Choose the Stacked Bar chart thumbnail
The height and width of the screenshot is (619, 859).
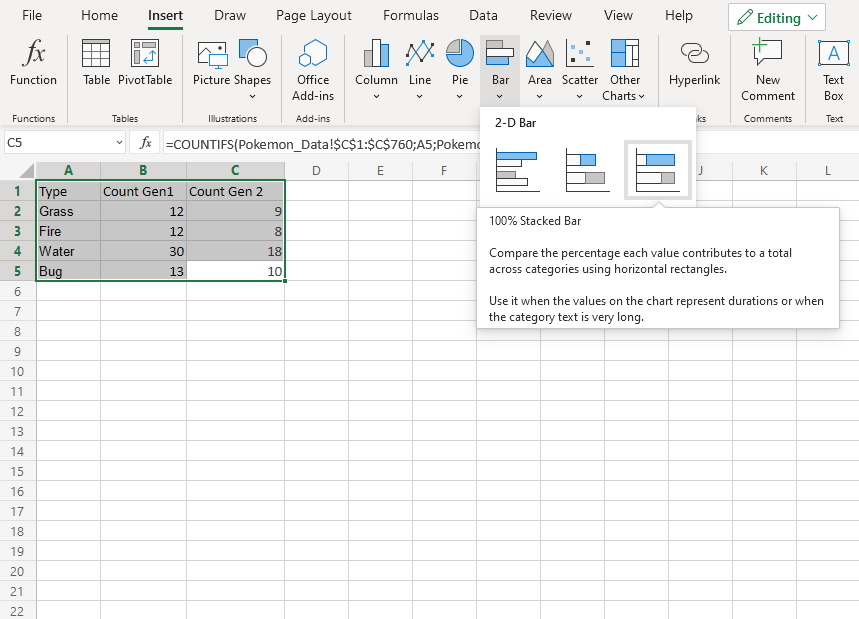click(587, 170)
